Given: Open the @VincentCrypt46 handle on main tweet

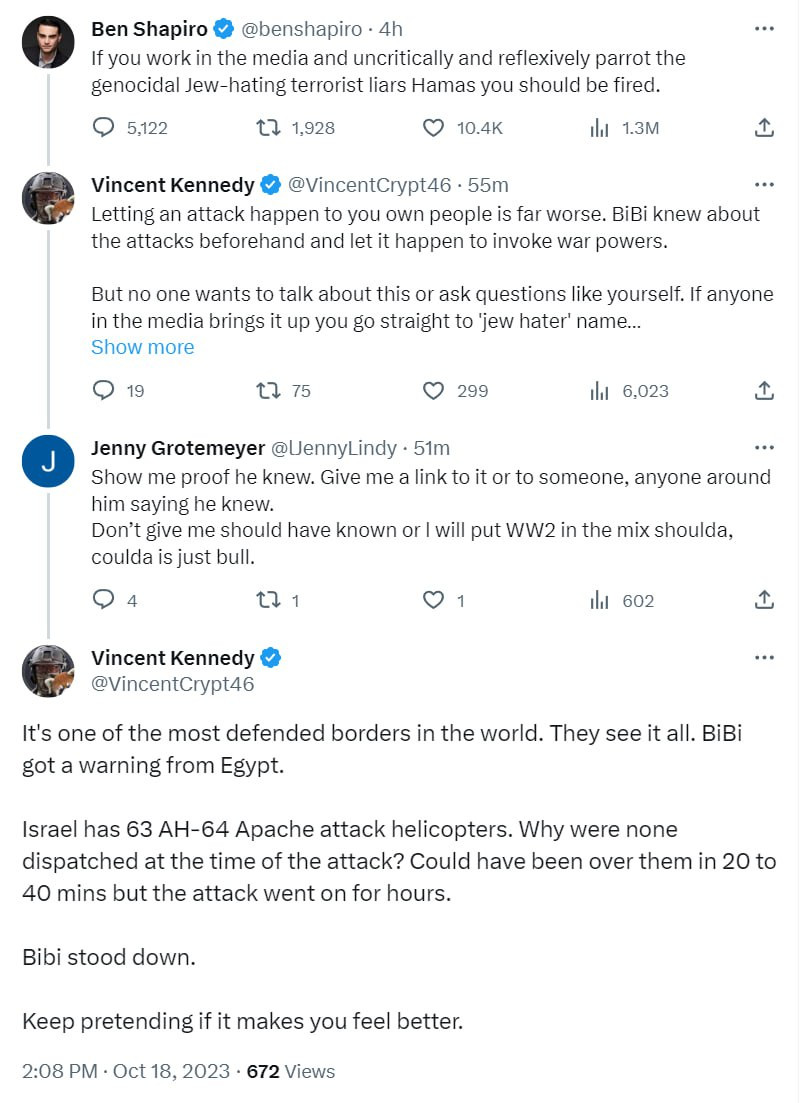Looking at the screenshot, I should click(172, 684).
